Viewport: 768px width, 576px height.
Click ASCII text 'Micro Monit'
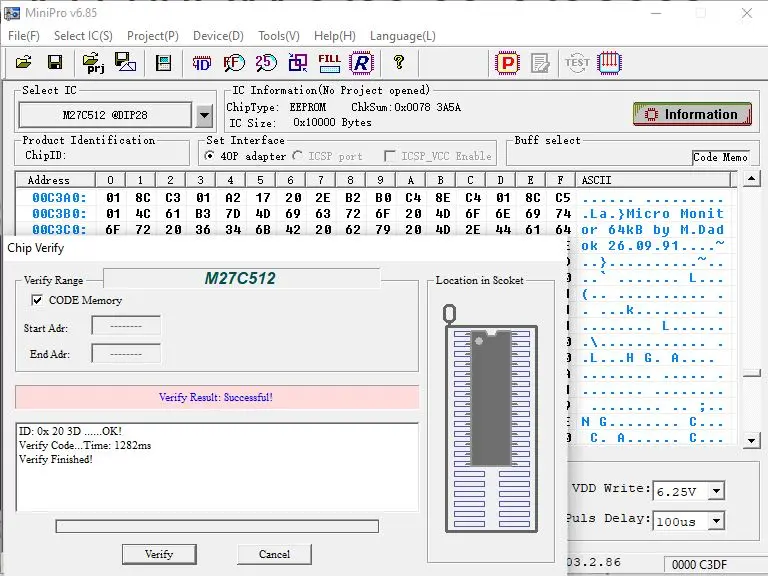(x=675, y=214)
